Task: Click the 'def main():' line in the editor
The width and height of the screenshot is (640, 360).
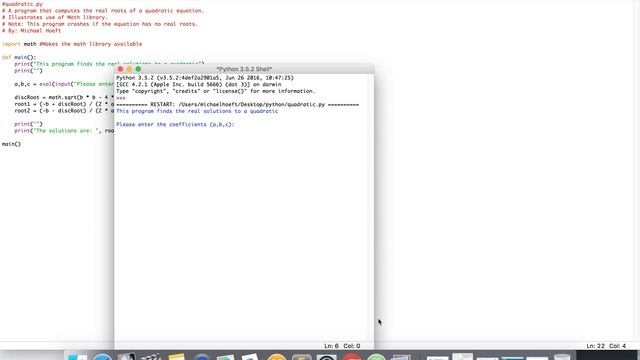Action: click(19, 57)
